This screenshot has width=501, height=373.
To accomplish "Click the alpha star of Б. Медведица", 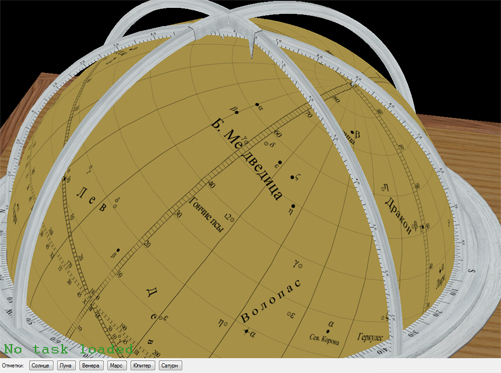I will 257,105.
